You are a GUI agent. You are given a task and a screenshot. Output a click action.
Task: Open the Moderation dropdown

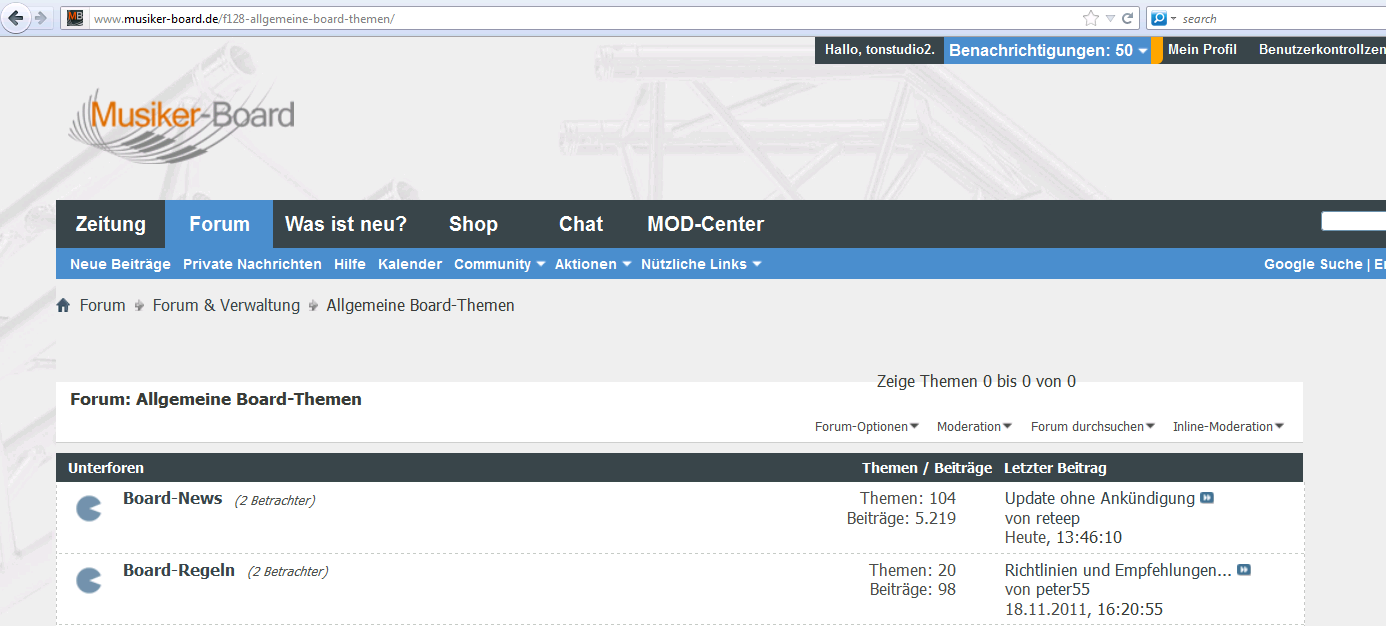(x=974, y=426)
